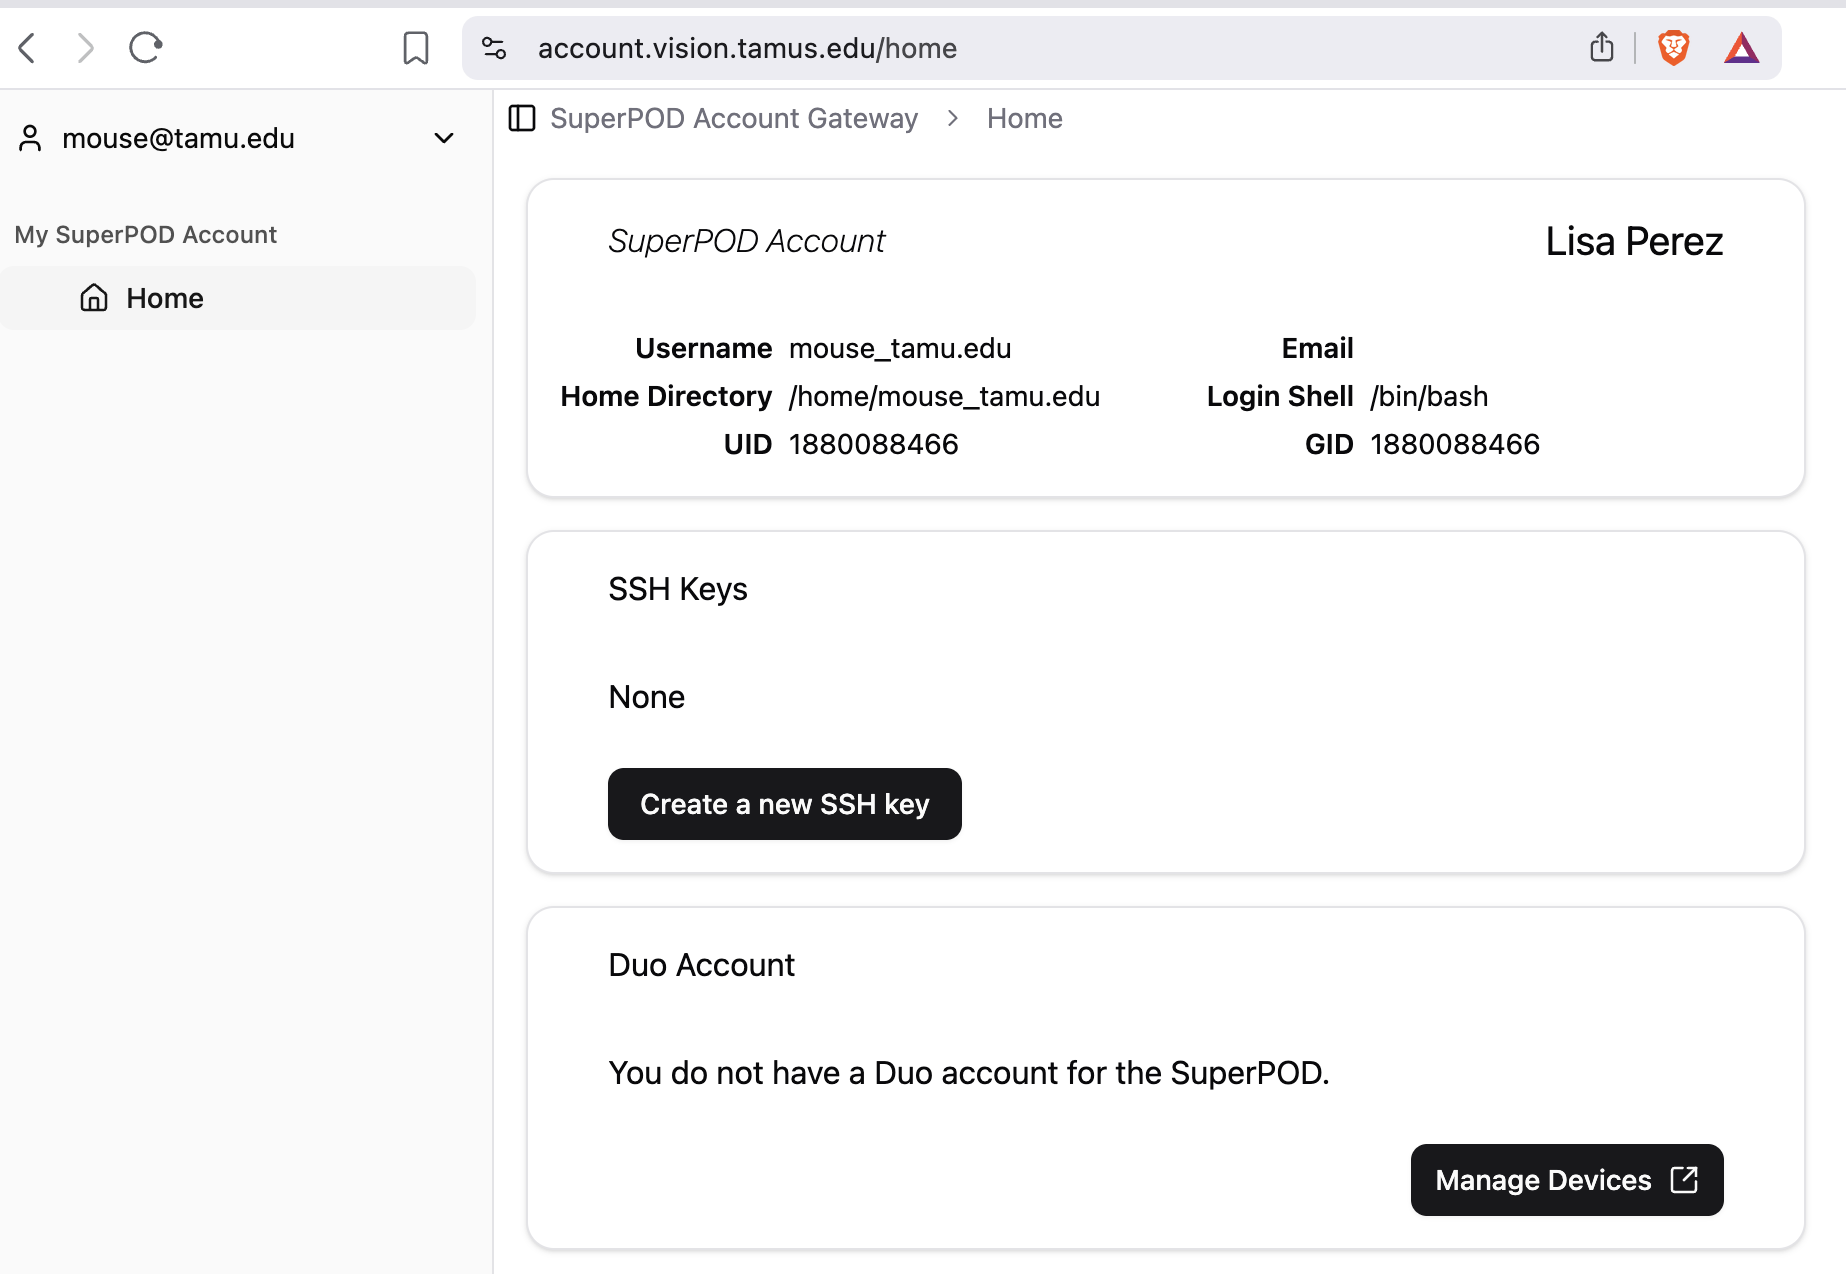Open the Home item under My SuperPOD Account

(164, 297)
